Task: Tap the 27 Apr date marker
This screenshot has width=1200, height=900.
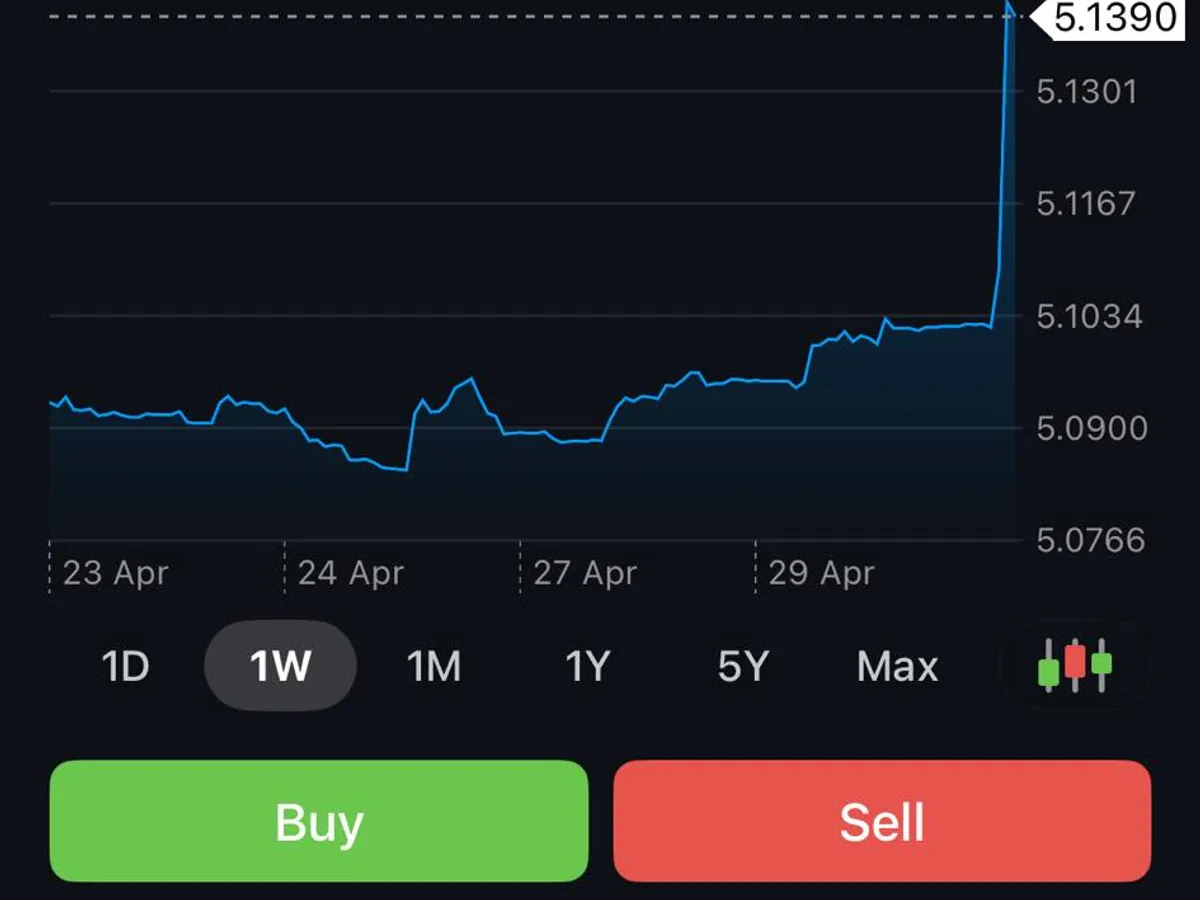Action: pos(586,573)
